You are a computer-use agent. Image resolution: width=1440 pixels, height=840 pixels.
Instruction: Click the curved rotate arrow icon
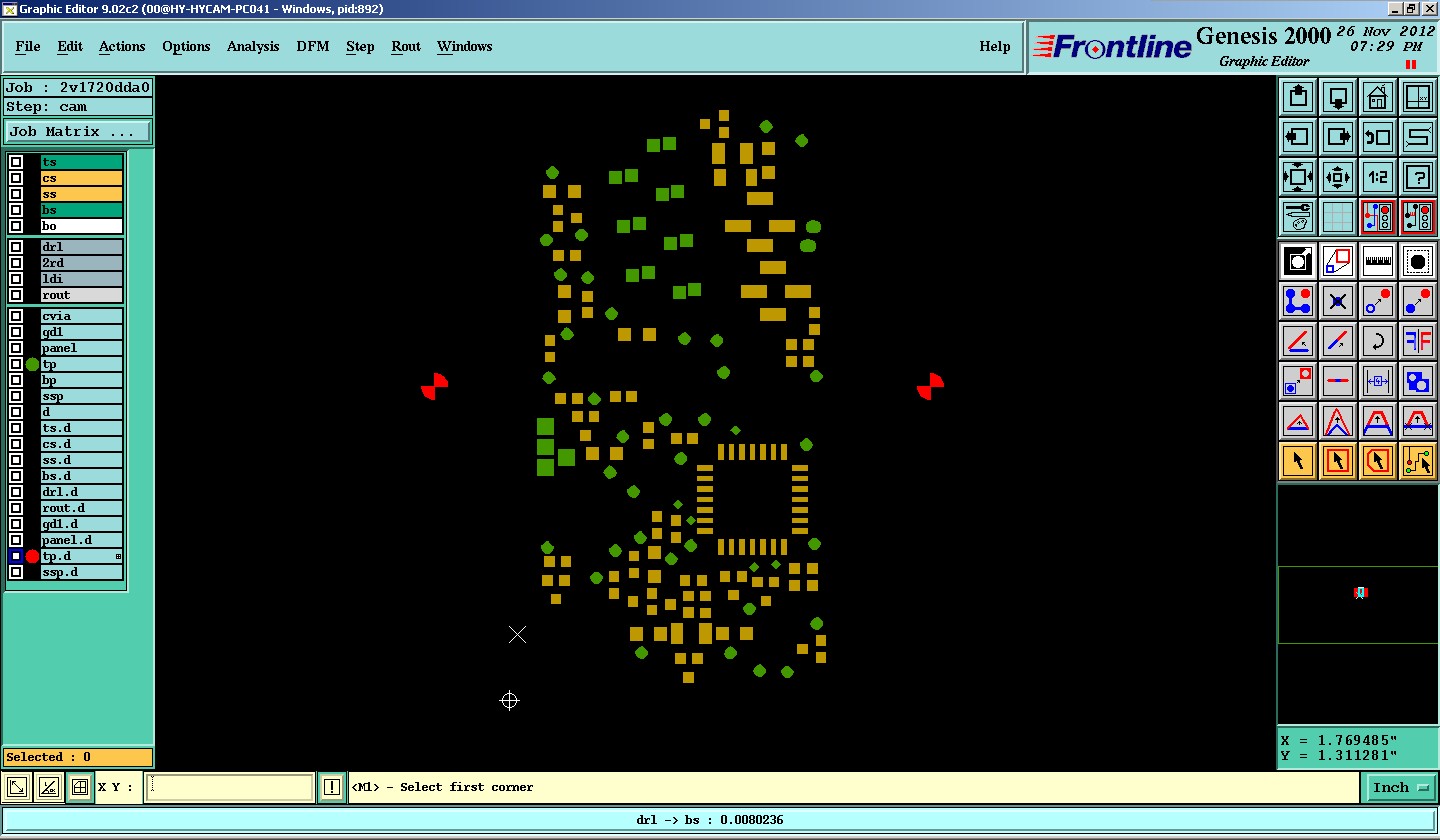tap(1378, 341)
